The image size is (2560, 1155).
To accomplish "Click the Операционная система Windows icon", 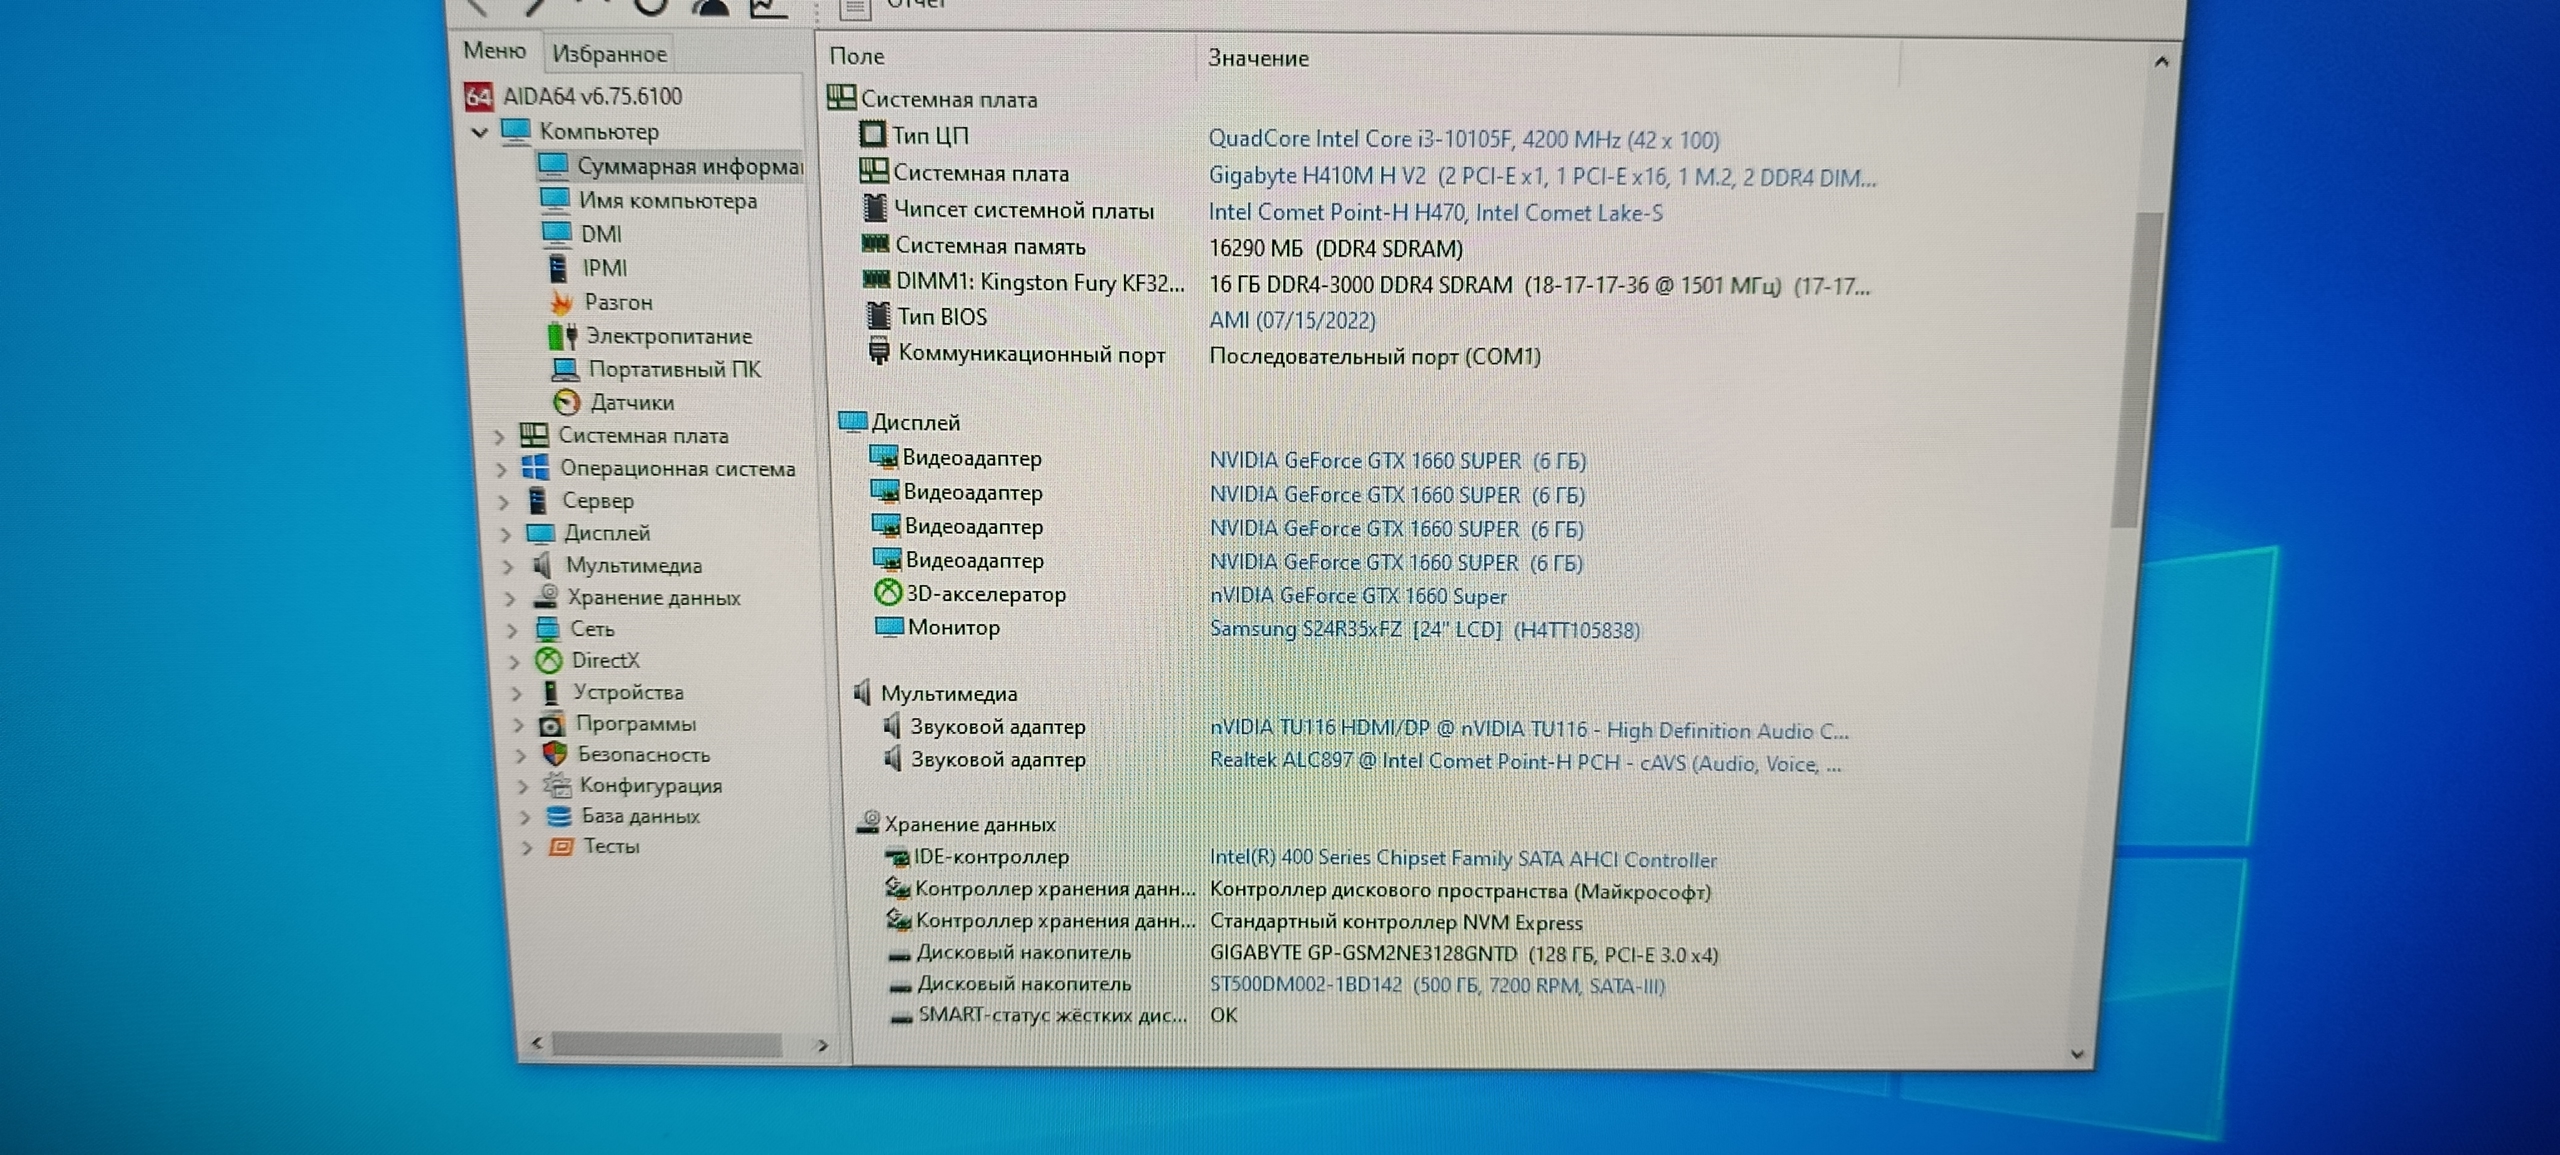I will (536, 467).
